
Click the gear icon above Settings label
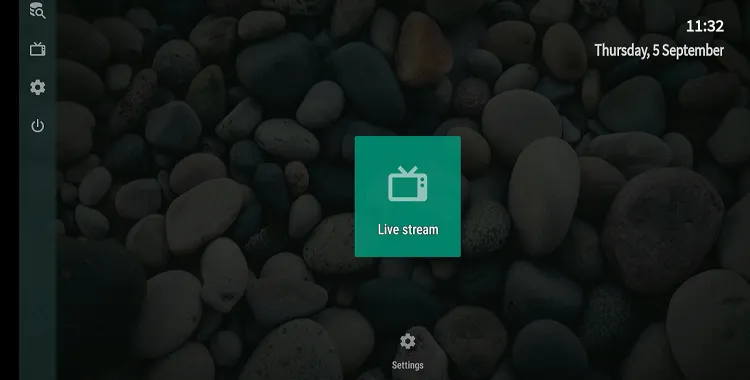[408, 341]
